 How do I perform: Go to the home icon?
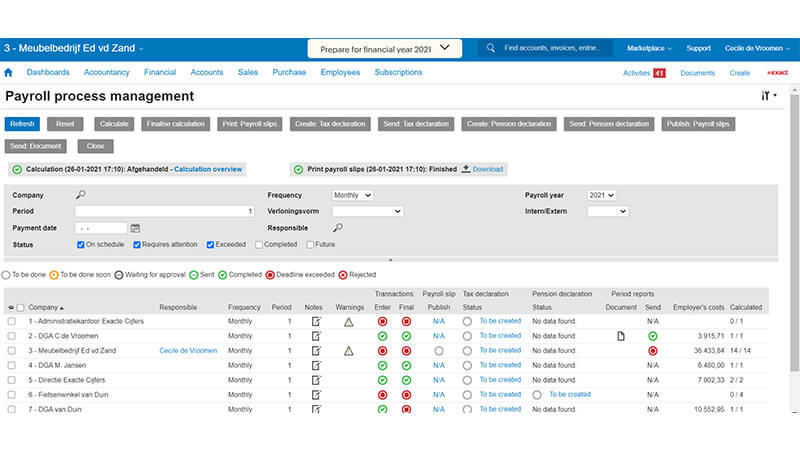click(x=8, y=72)
